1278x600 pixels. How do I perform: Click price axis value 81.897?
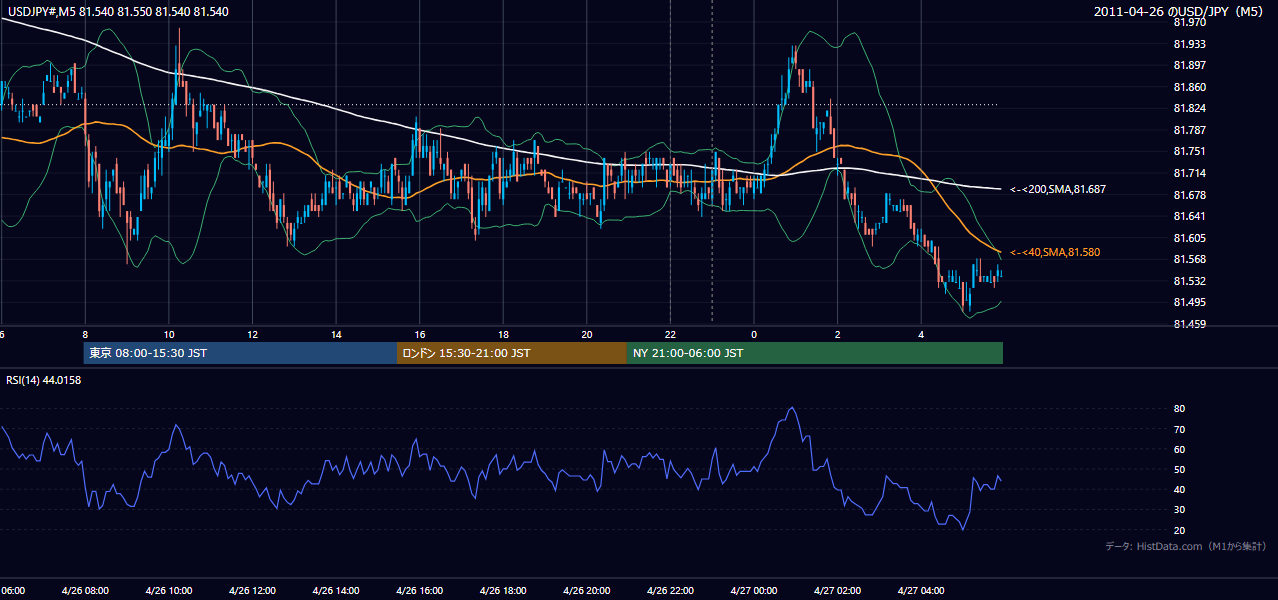pyautogui.click(x=1189, y=65)
